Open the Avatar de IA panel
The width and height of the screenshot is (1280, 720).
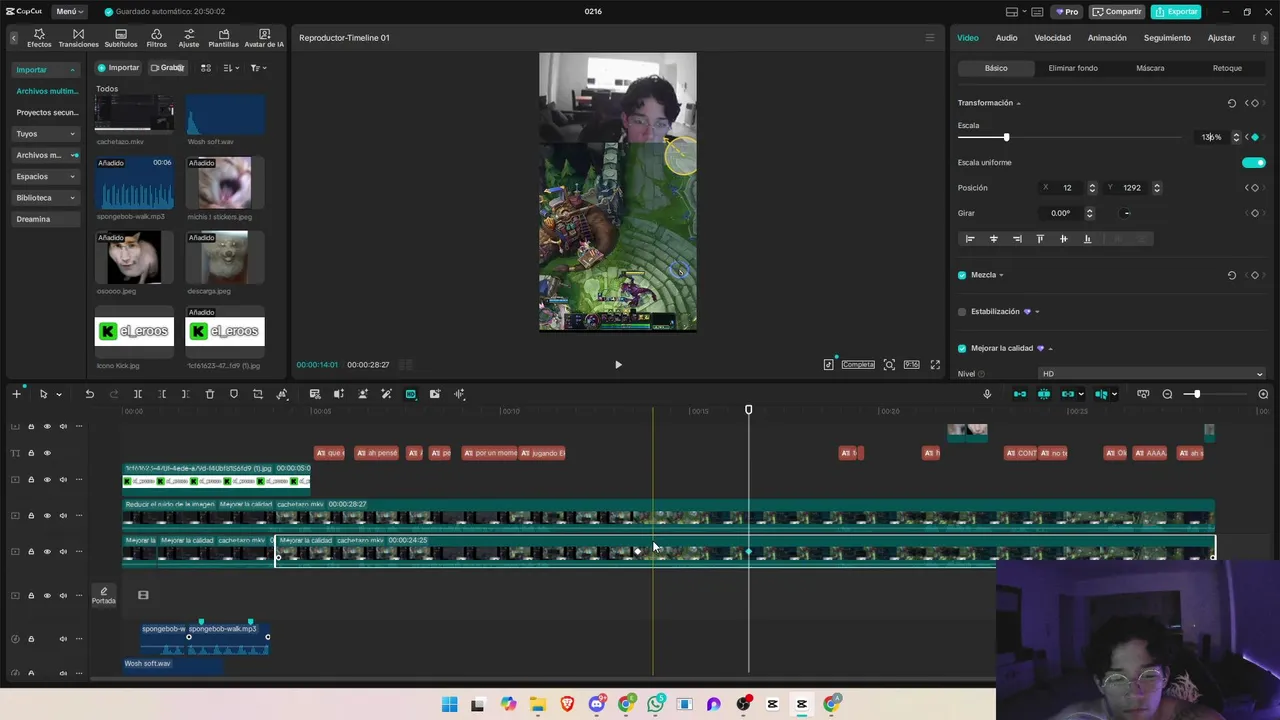click(x=264, y=38)
